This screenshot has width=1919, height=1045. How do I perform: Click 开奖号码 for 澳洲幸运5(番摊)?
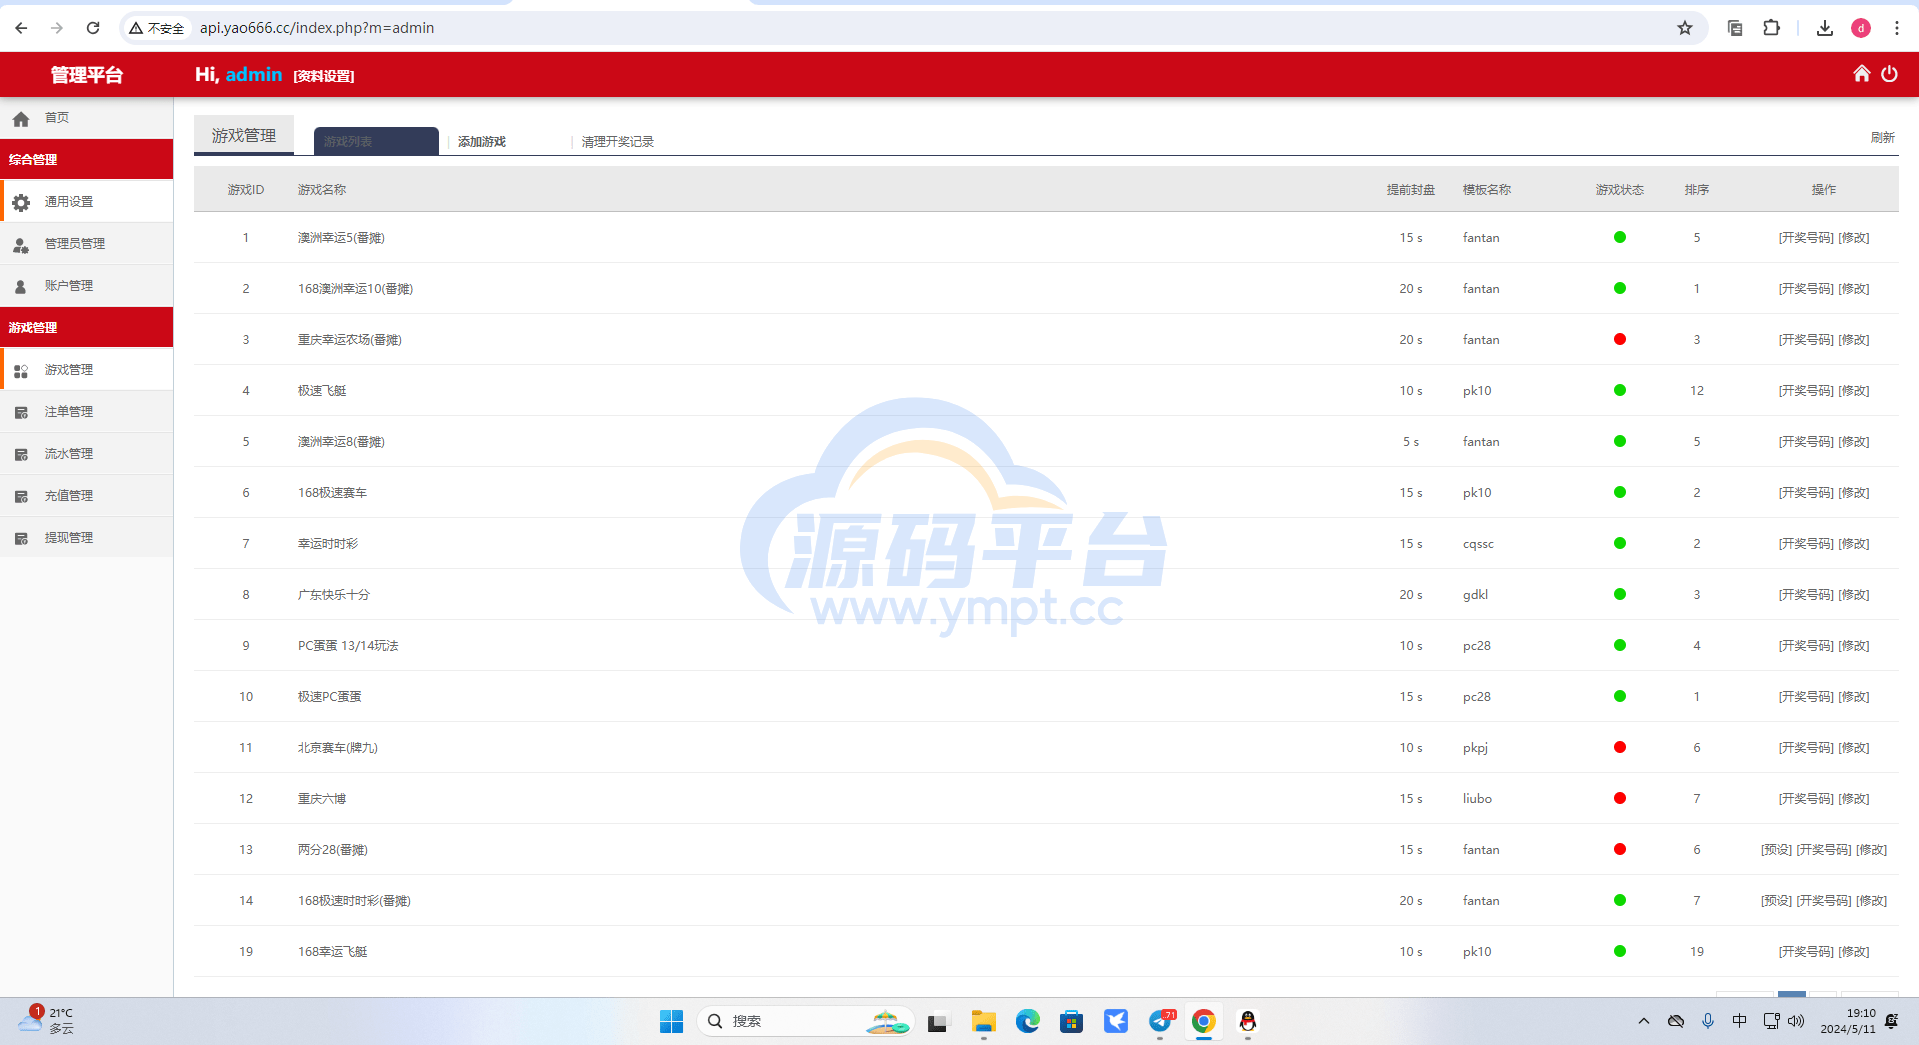tap(1806, 238)
